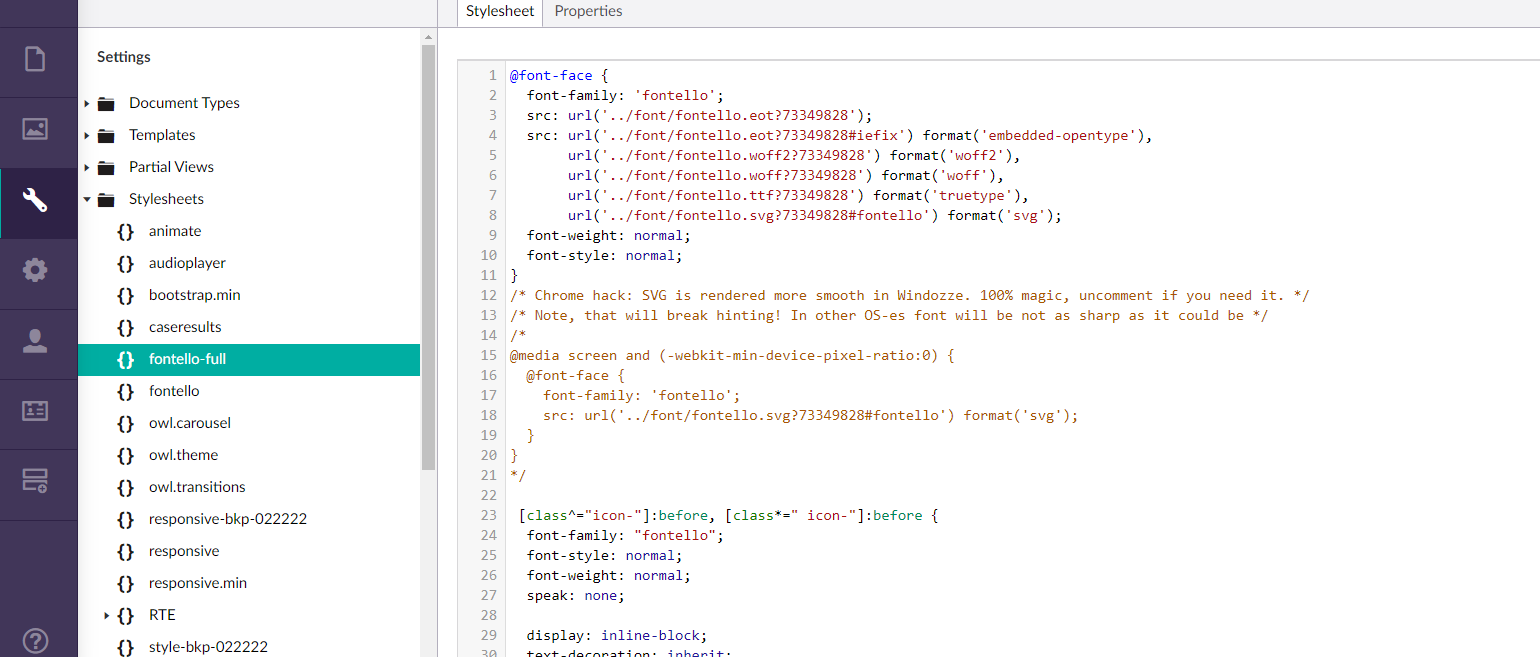This screenshot has height=657, width=1540.
Task: Click the Partial Views label
Action: pyautogui.click(x=171, y=167)
